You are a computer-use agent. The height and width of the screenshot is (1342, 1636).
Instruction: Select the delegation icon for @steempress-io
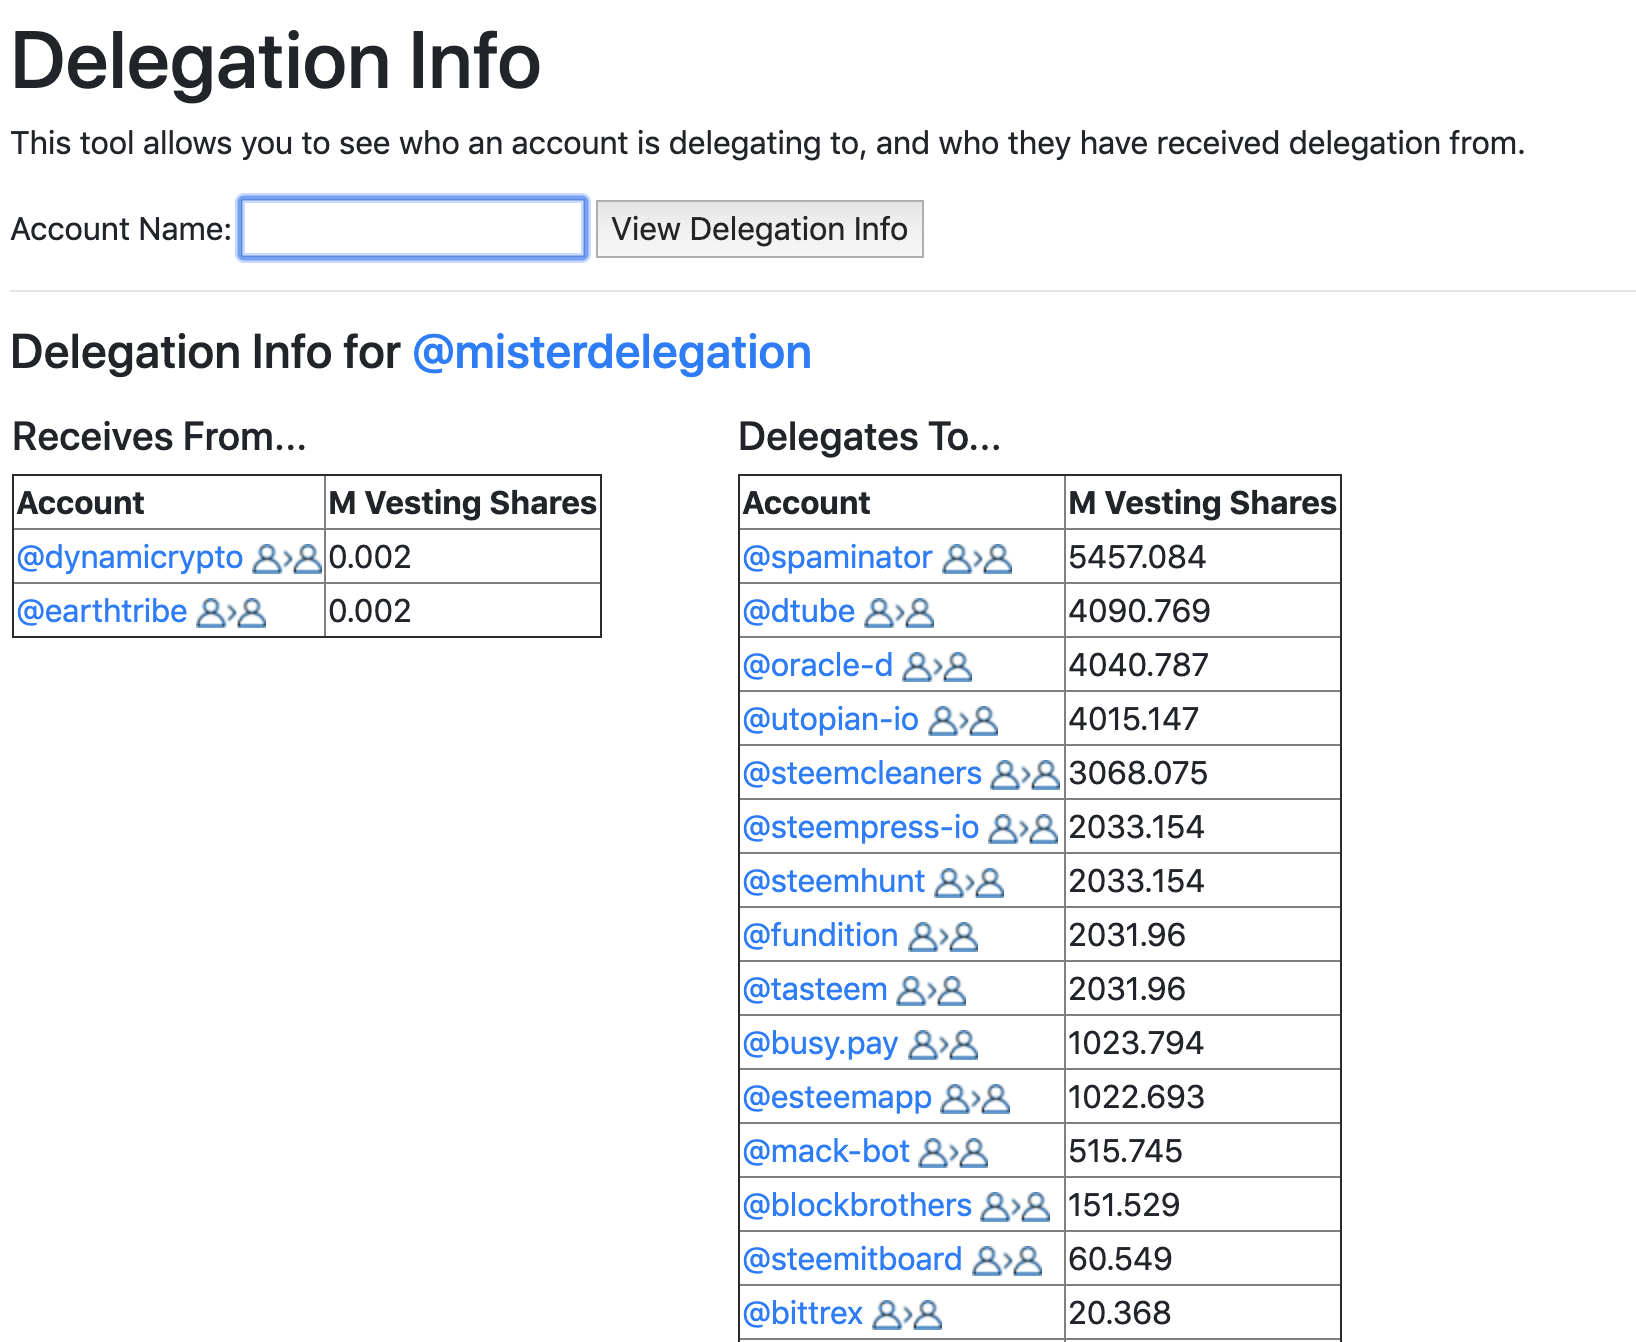1023,828
